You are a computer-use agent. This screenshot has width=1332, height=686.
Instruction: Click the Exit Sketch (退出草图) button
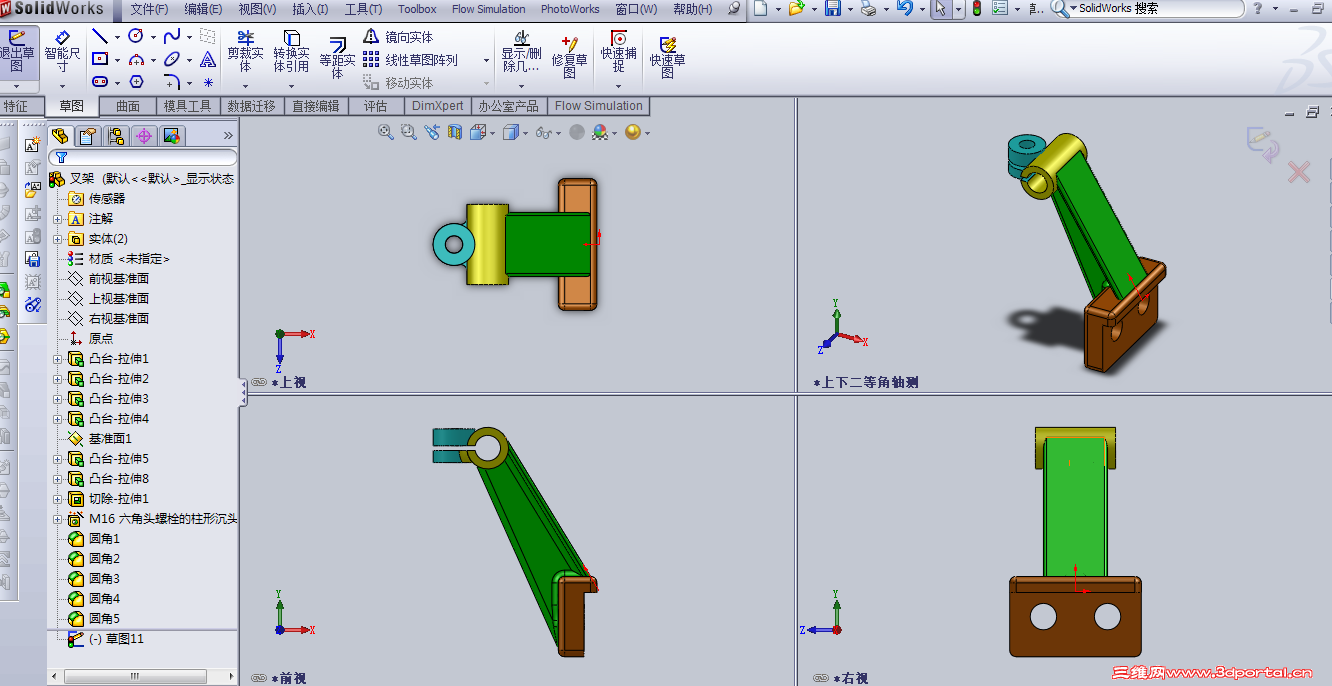click(17, 51)
